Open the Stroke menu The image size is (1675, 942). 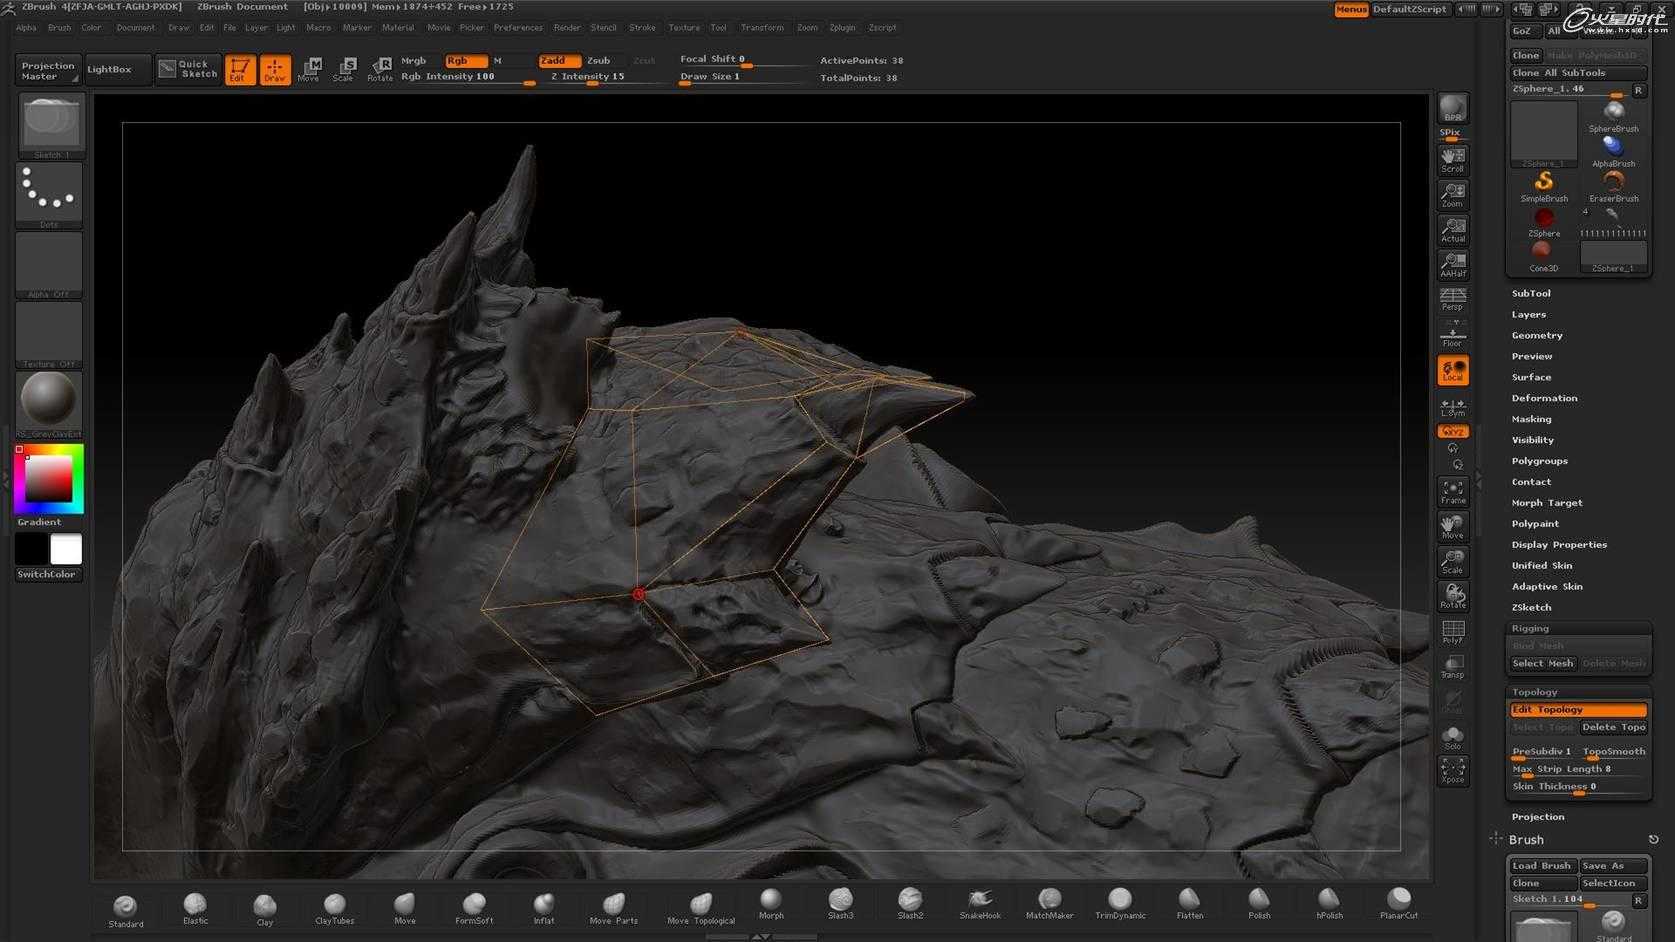[x=642, y=28]
